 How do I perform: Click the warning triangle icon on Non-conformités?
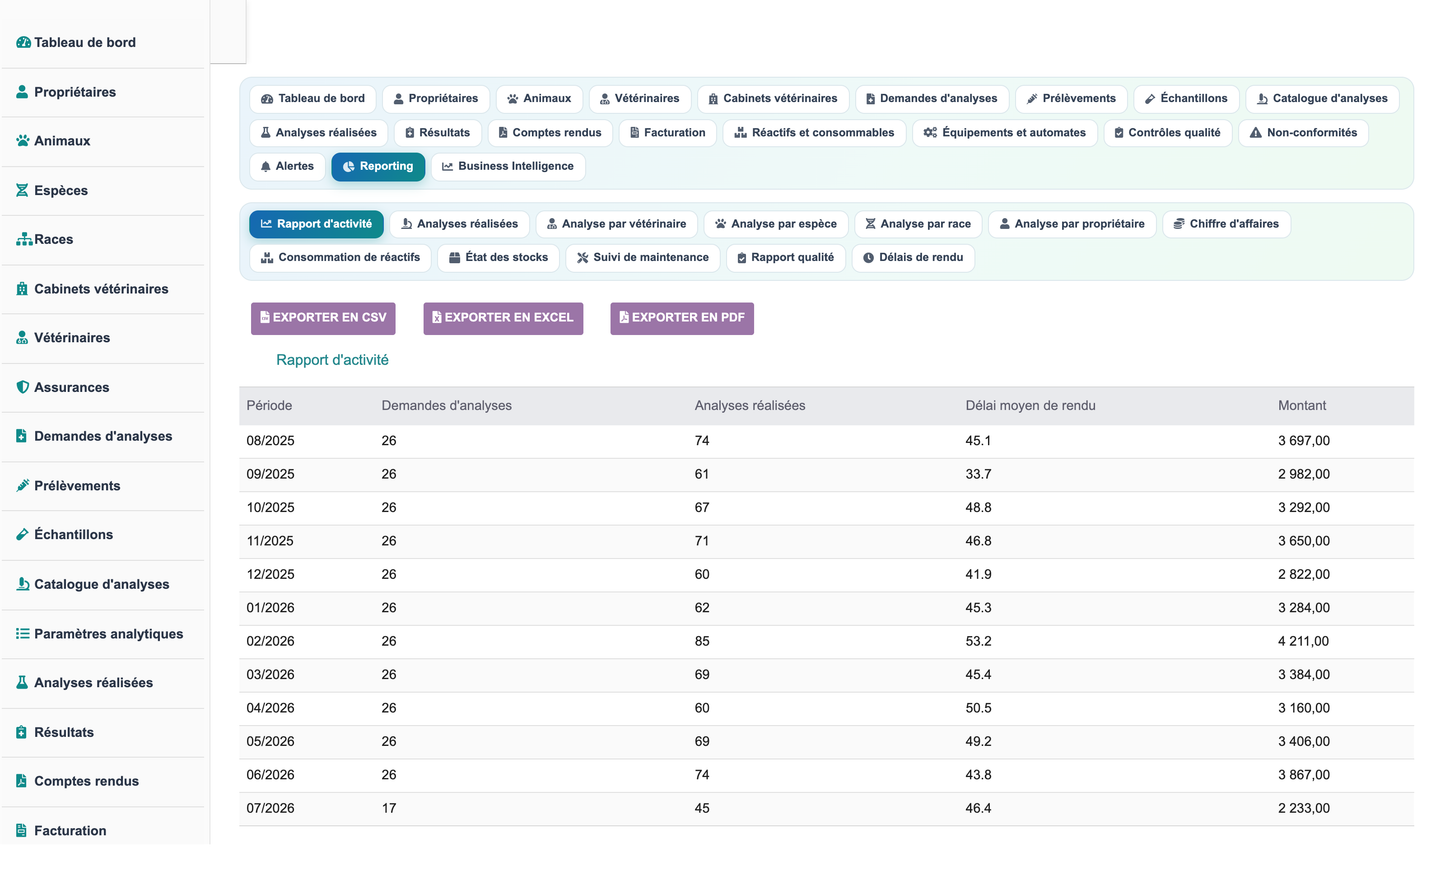pos(1256,133)
